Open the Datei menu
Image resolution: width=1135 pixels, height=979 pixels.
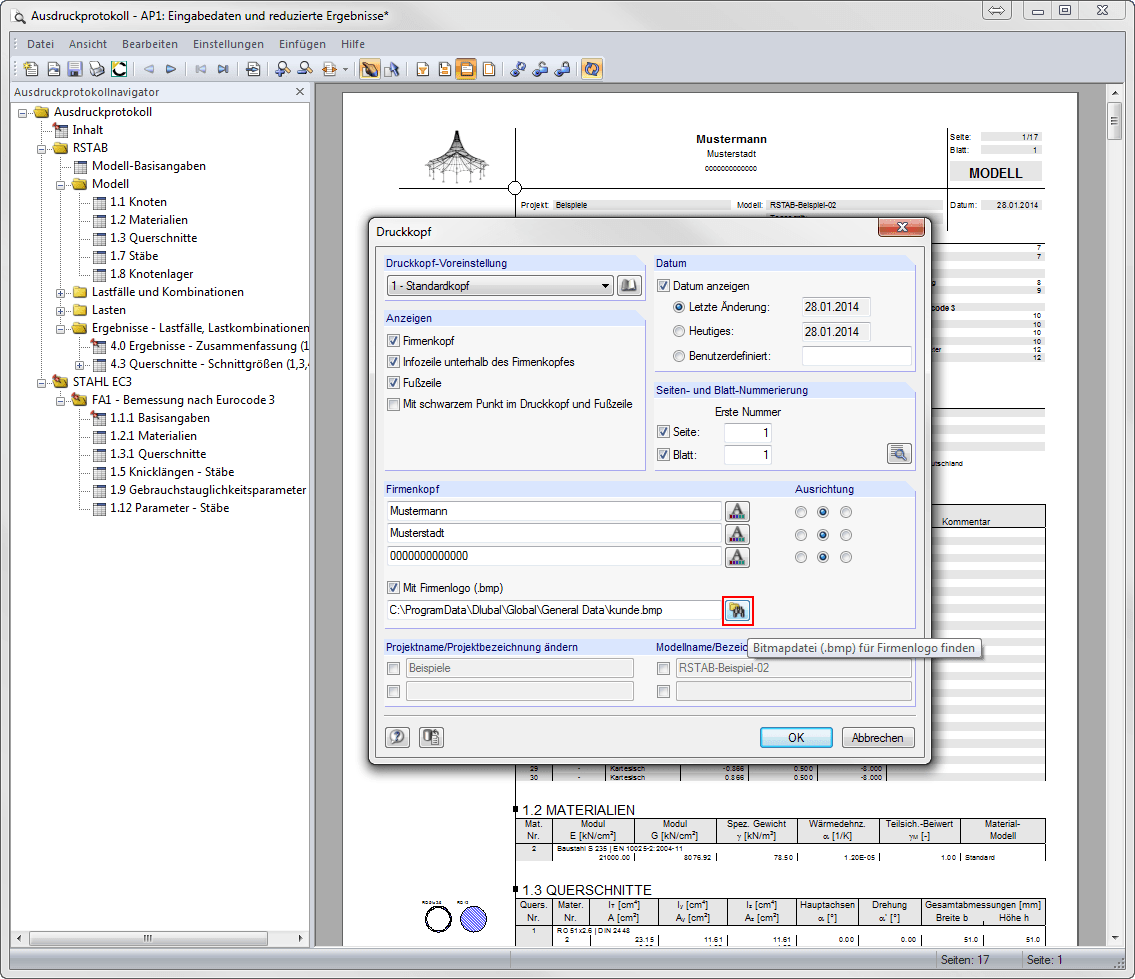coord(41,44)
